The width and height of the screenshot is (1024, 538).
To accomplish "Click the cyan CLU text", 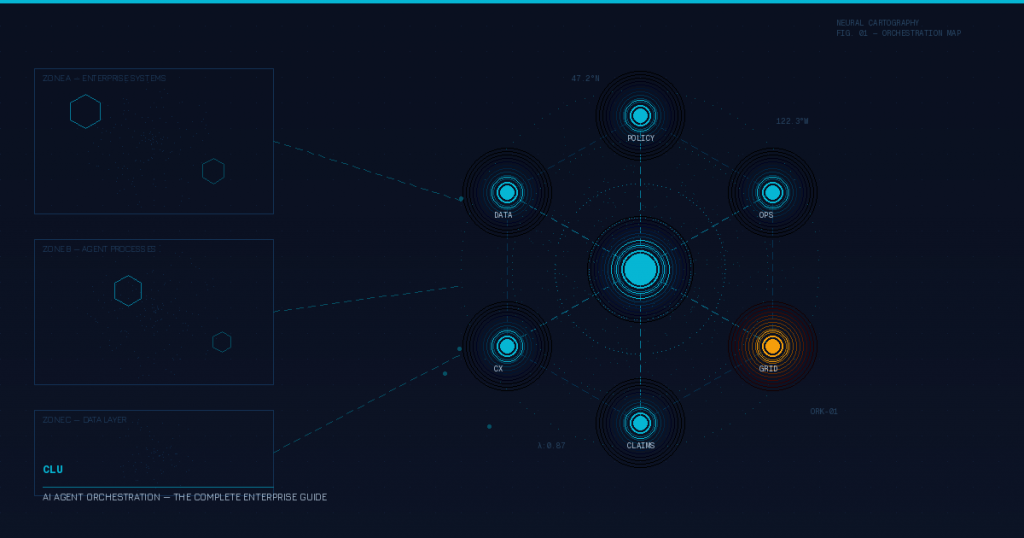I will 53,470.
